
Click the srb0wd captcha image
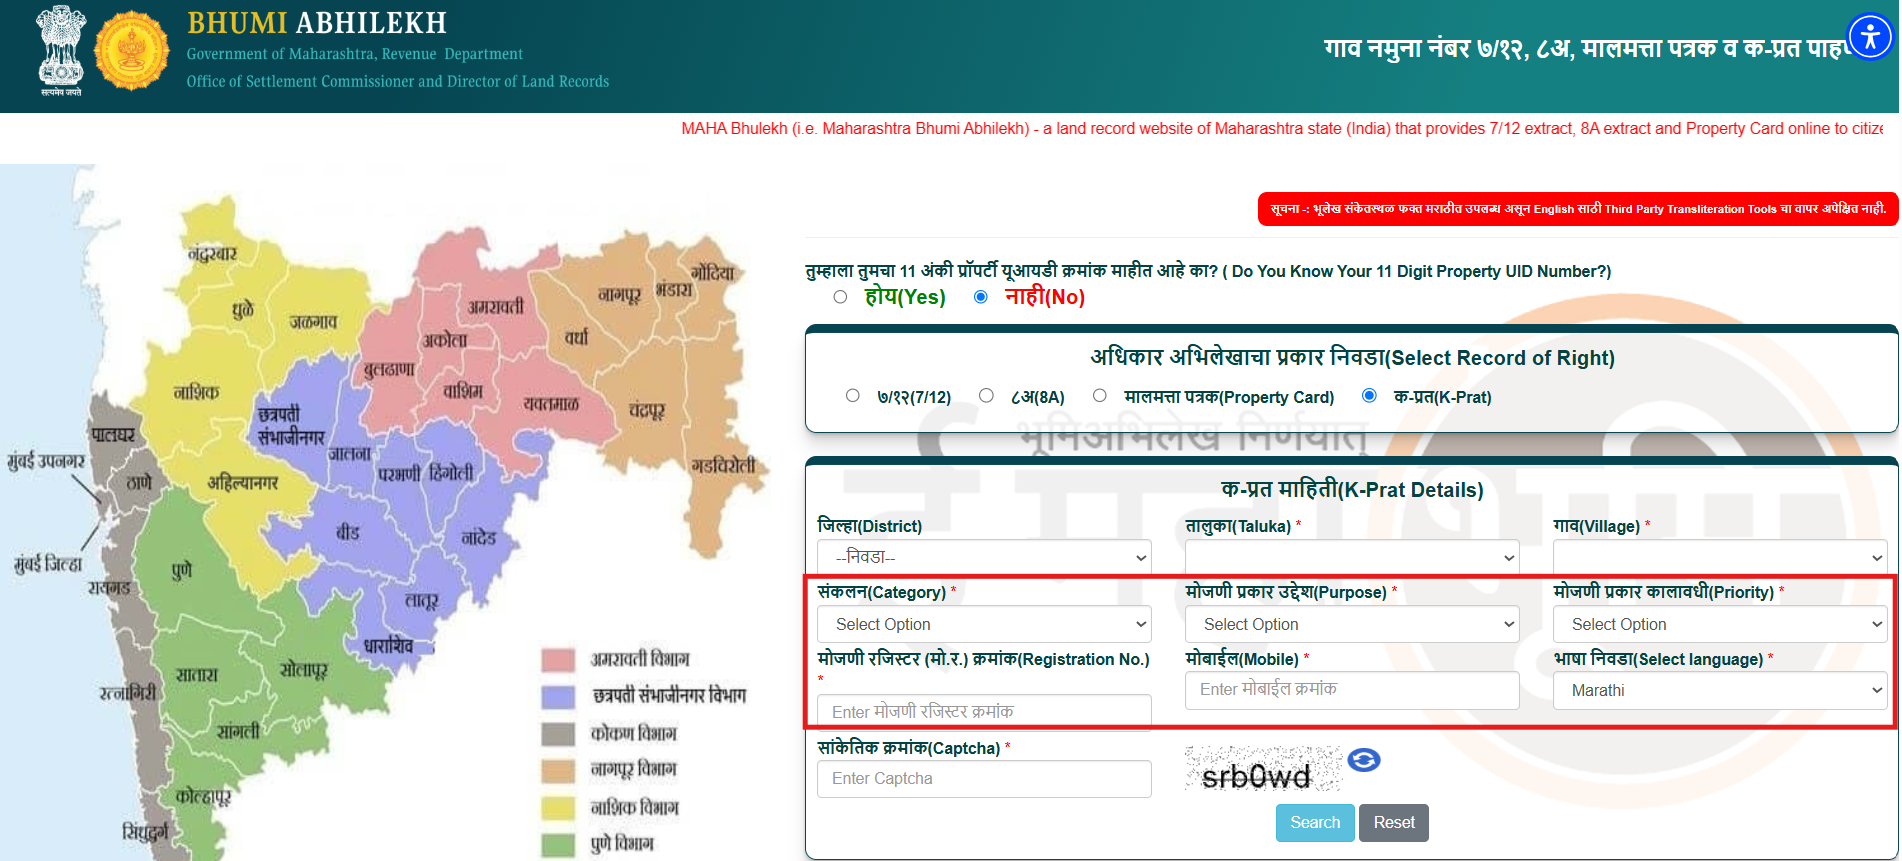[x=1263, y=769]
